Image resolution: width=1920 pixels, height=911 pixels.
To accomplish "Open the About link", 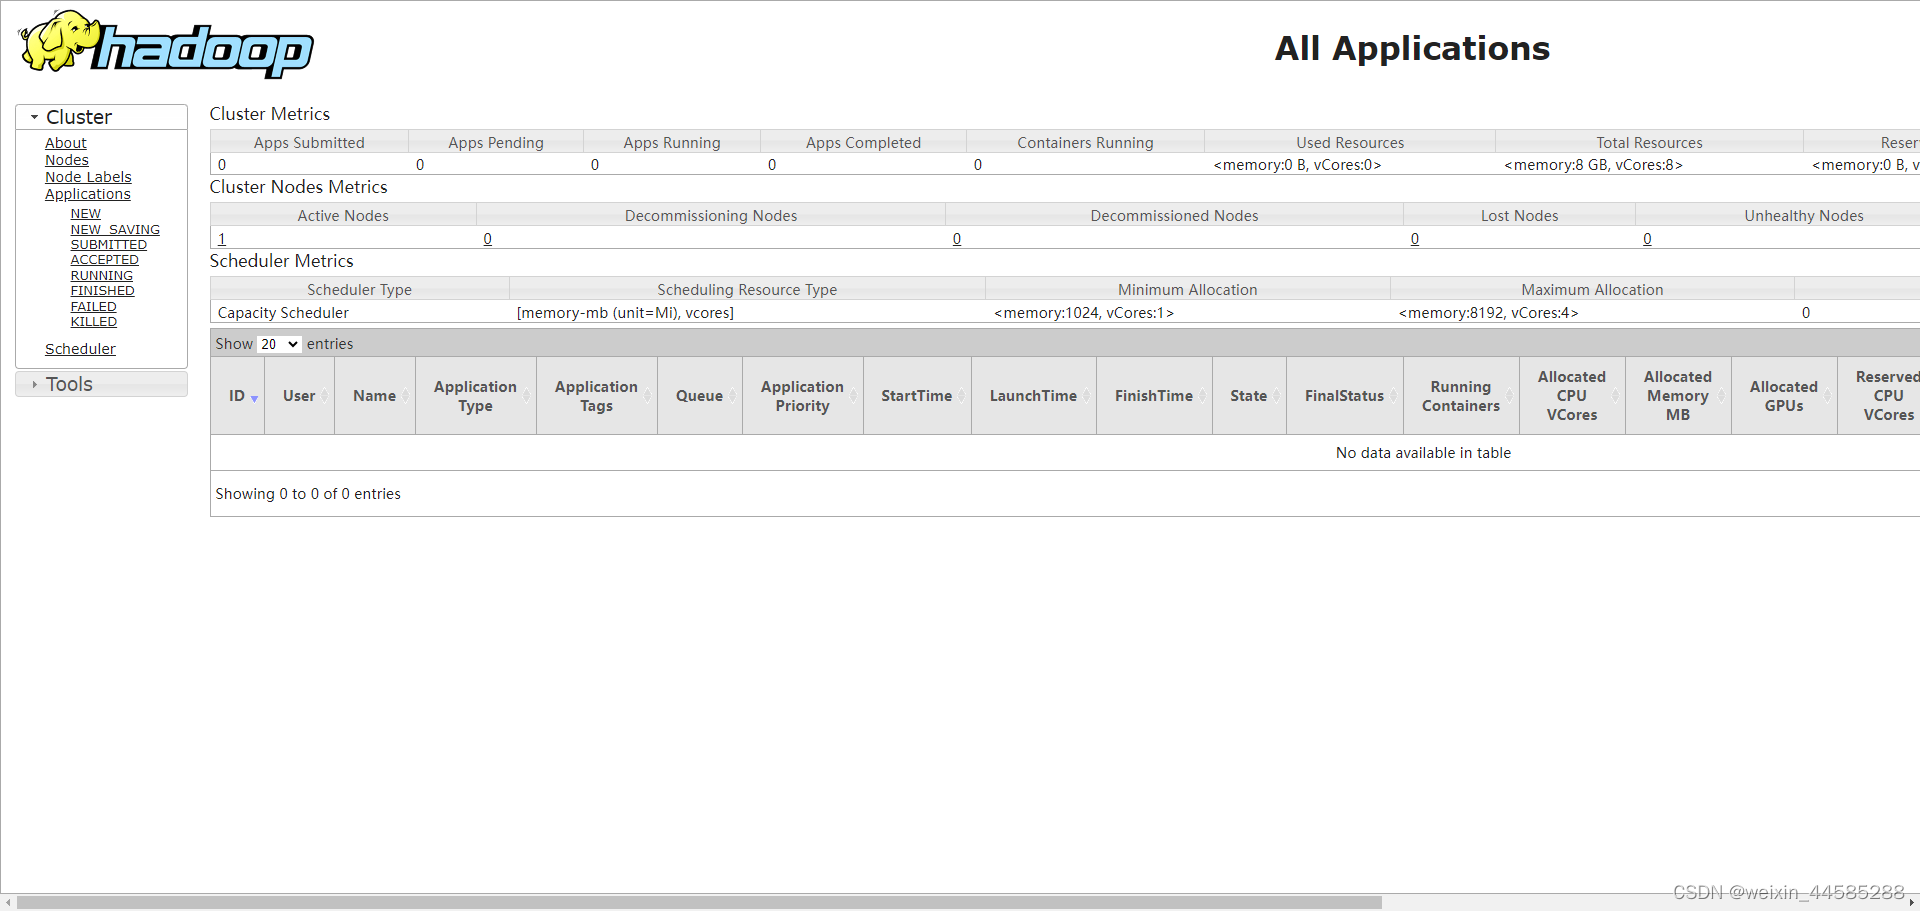I will [x=65, y=143].
